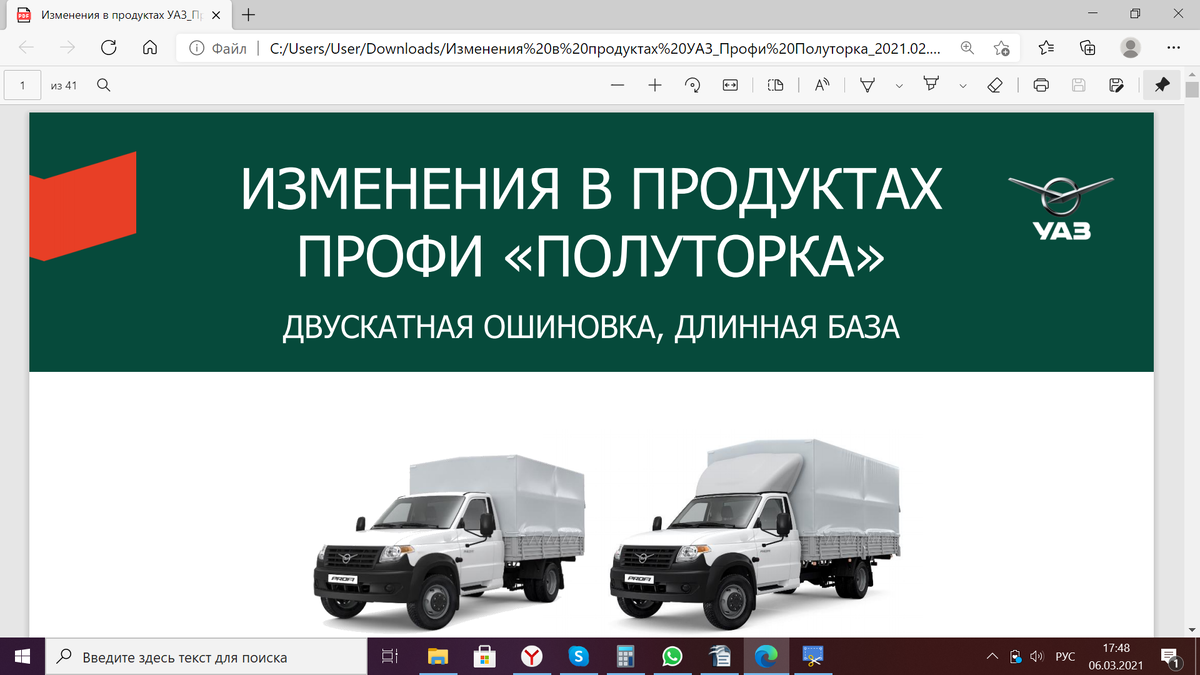Screen dimensions: 1200x675
Task: Open Edge Settings and more menu
Action: tap(1172, 47)
